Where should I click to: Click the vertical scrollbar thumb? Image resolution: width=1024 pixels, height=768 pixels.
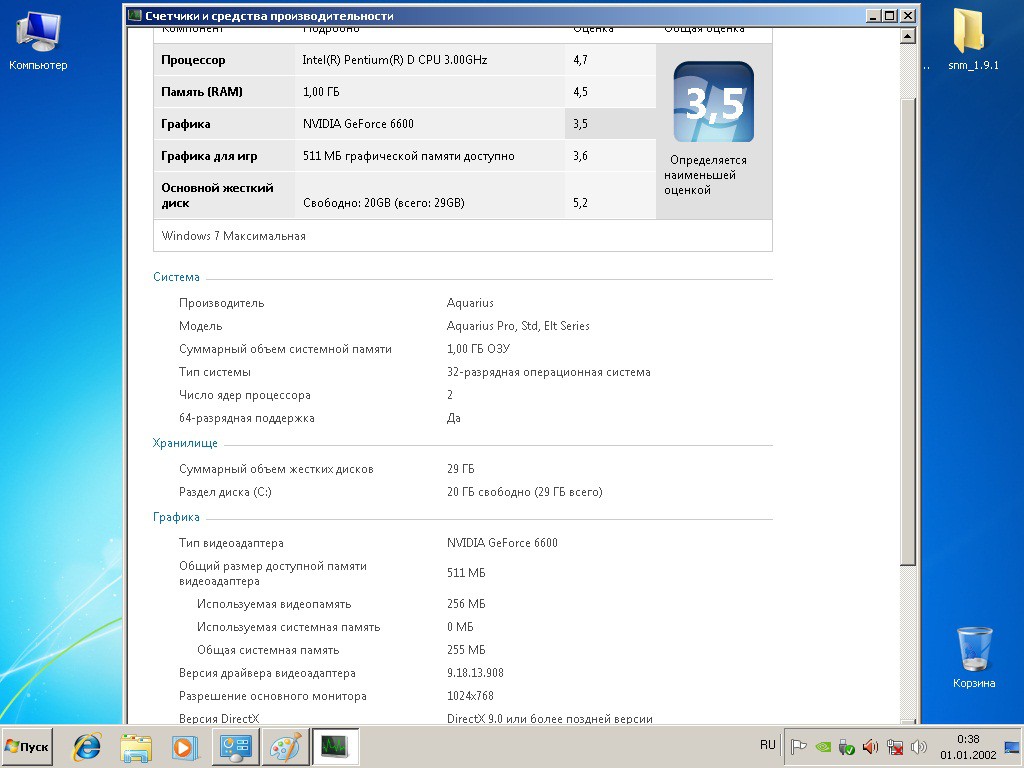907,332
